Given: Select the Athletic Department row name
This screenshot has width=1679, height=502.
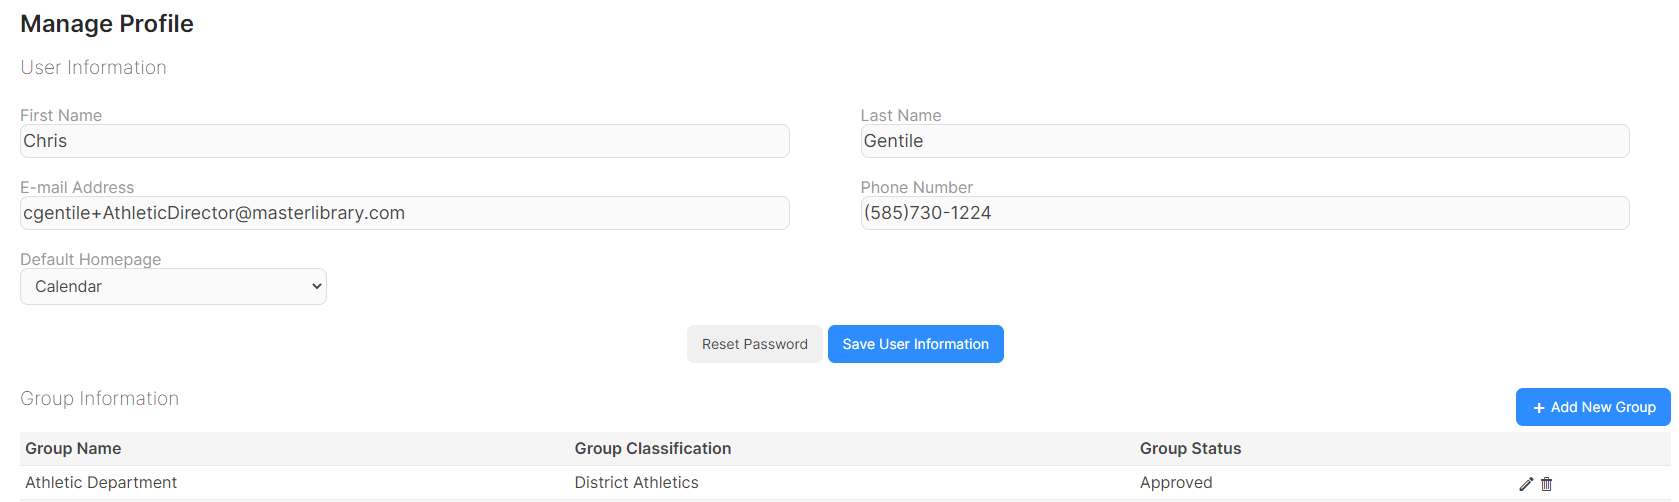Looking at the screenshot, I should click(x=101, y=483).
